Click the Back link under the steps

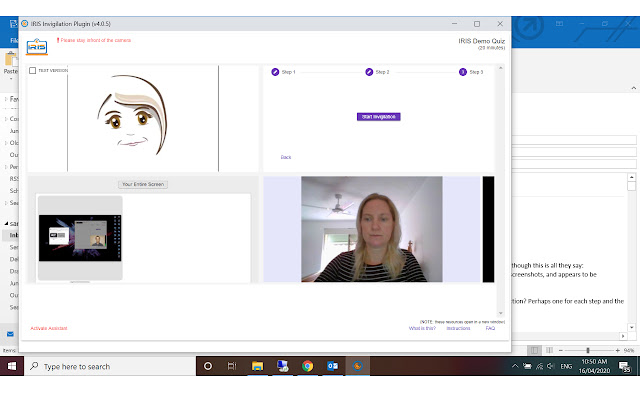pyautogui.click(x=286, y=157)
